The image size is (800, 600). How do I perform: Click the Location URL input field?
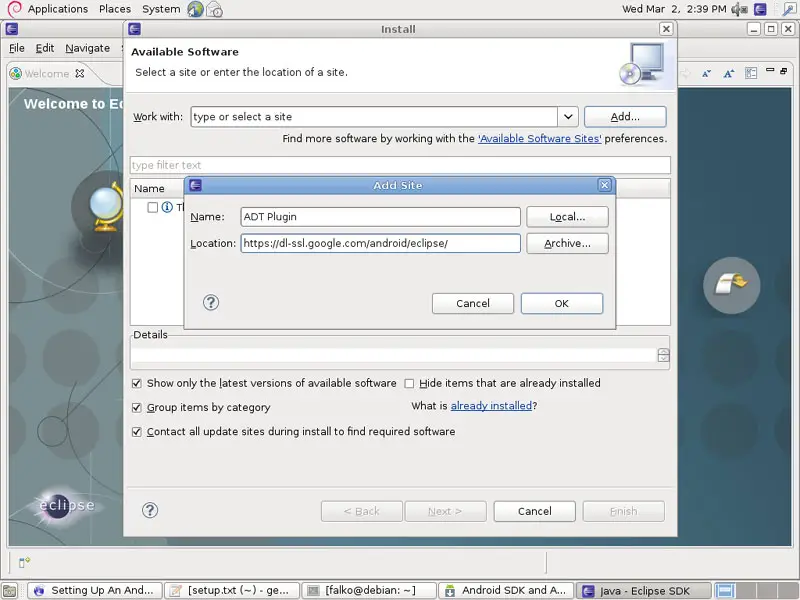point(381,243)
